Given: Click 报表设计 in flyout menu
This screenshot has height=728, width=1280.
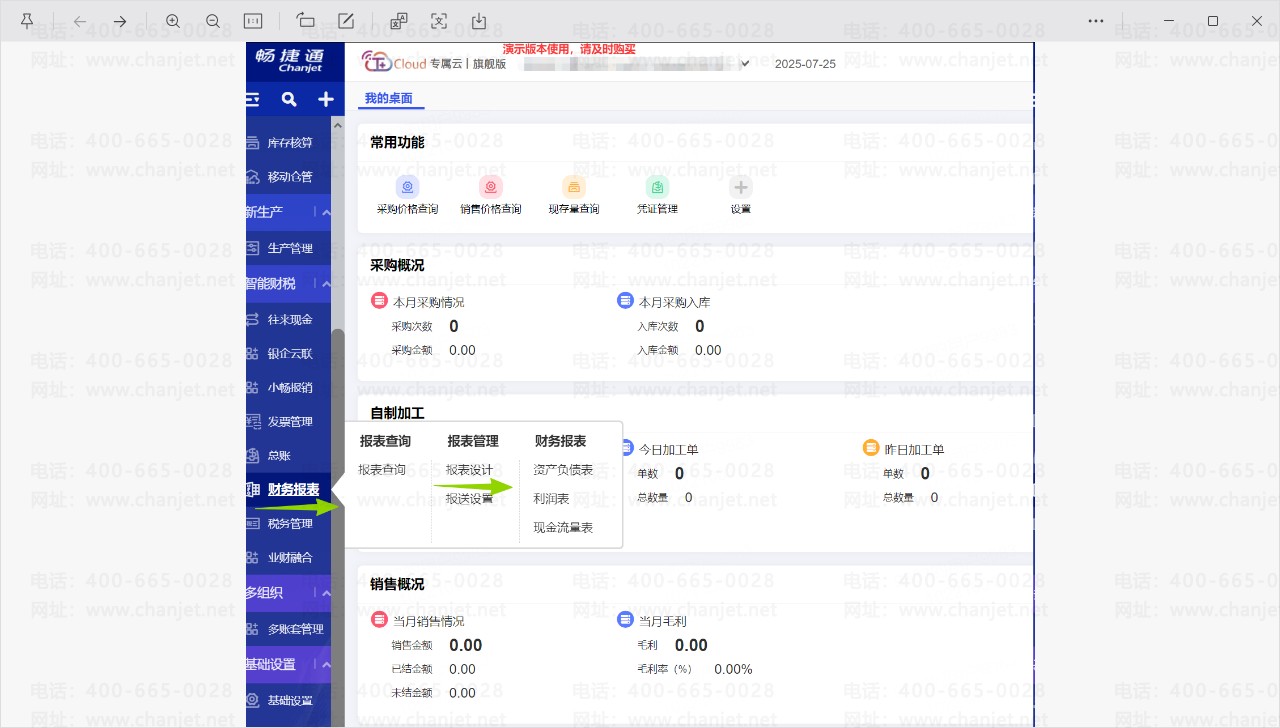Looking at the screenshot, I should tap(469, 470).
